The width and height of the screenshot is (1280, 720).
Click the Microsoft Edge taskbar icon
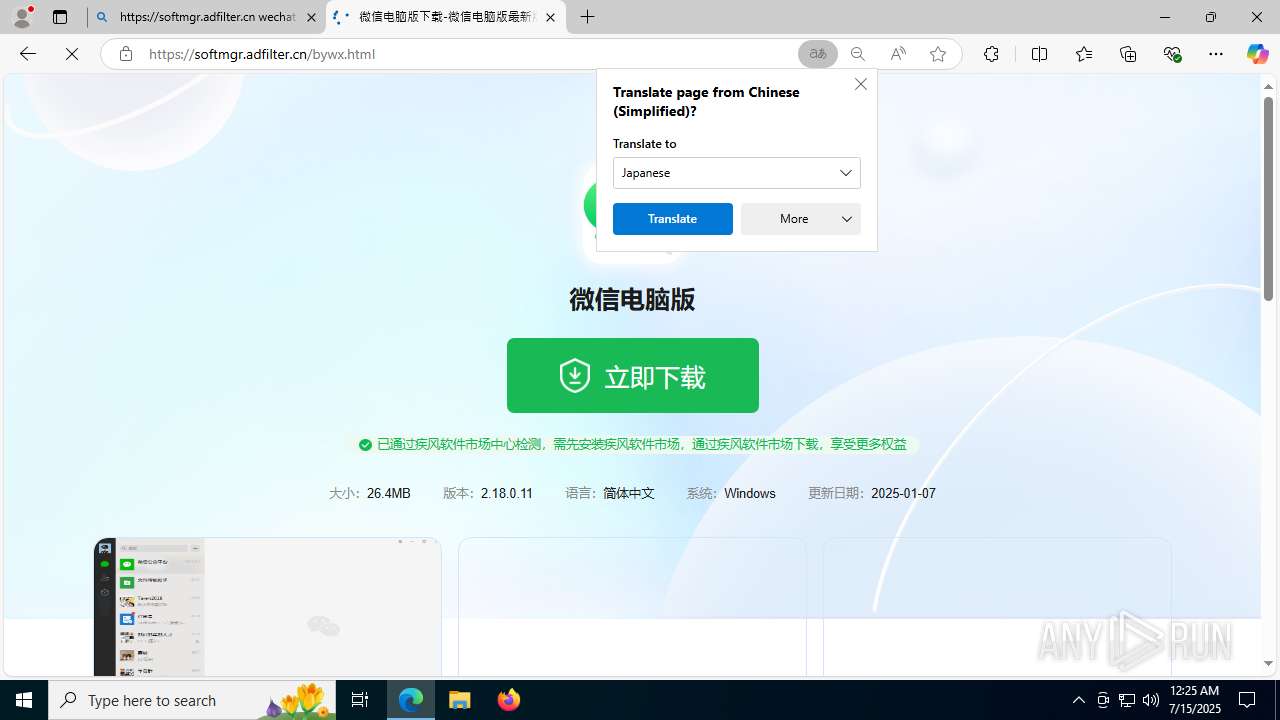[411, 700]
